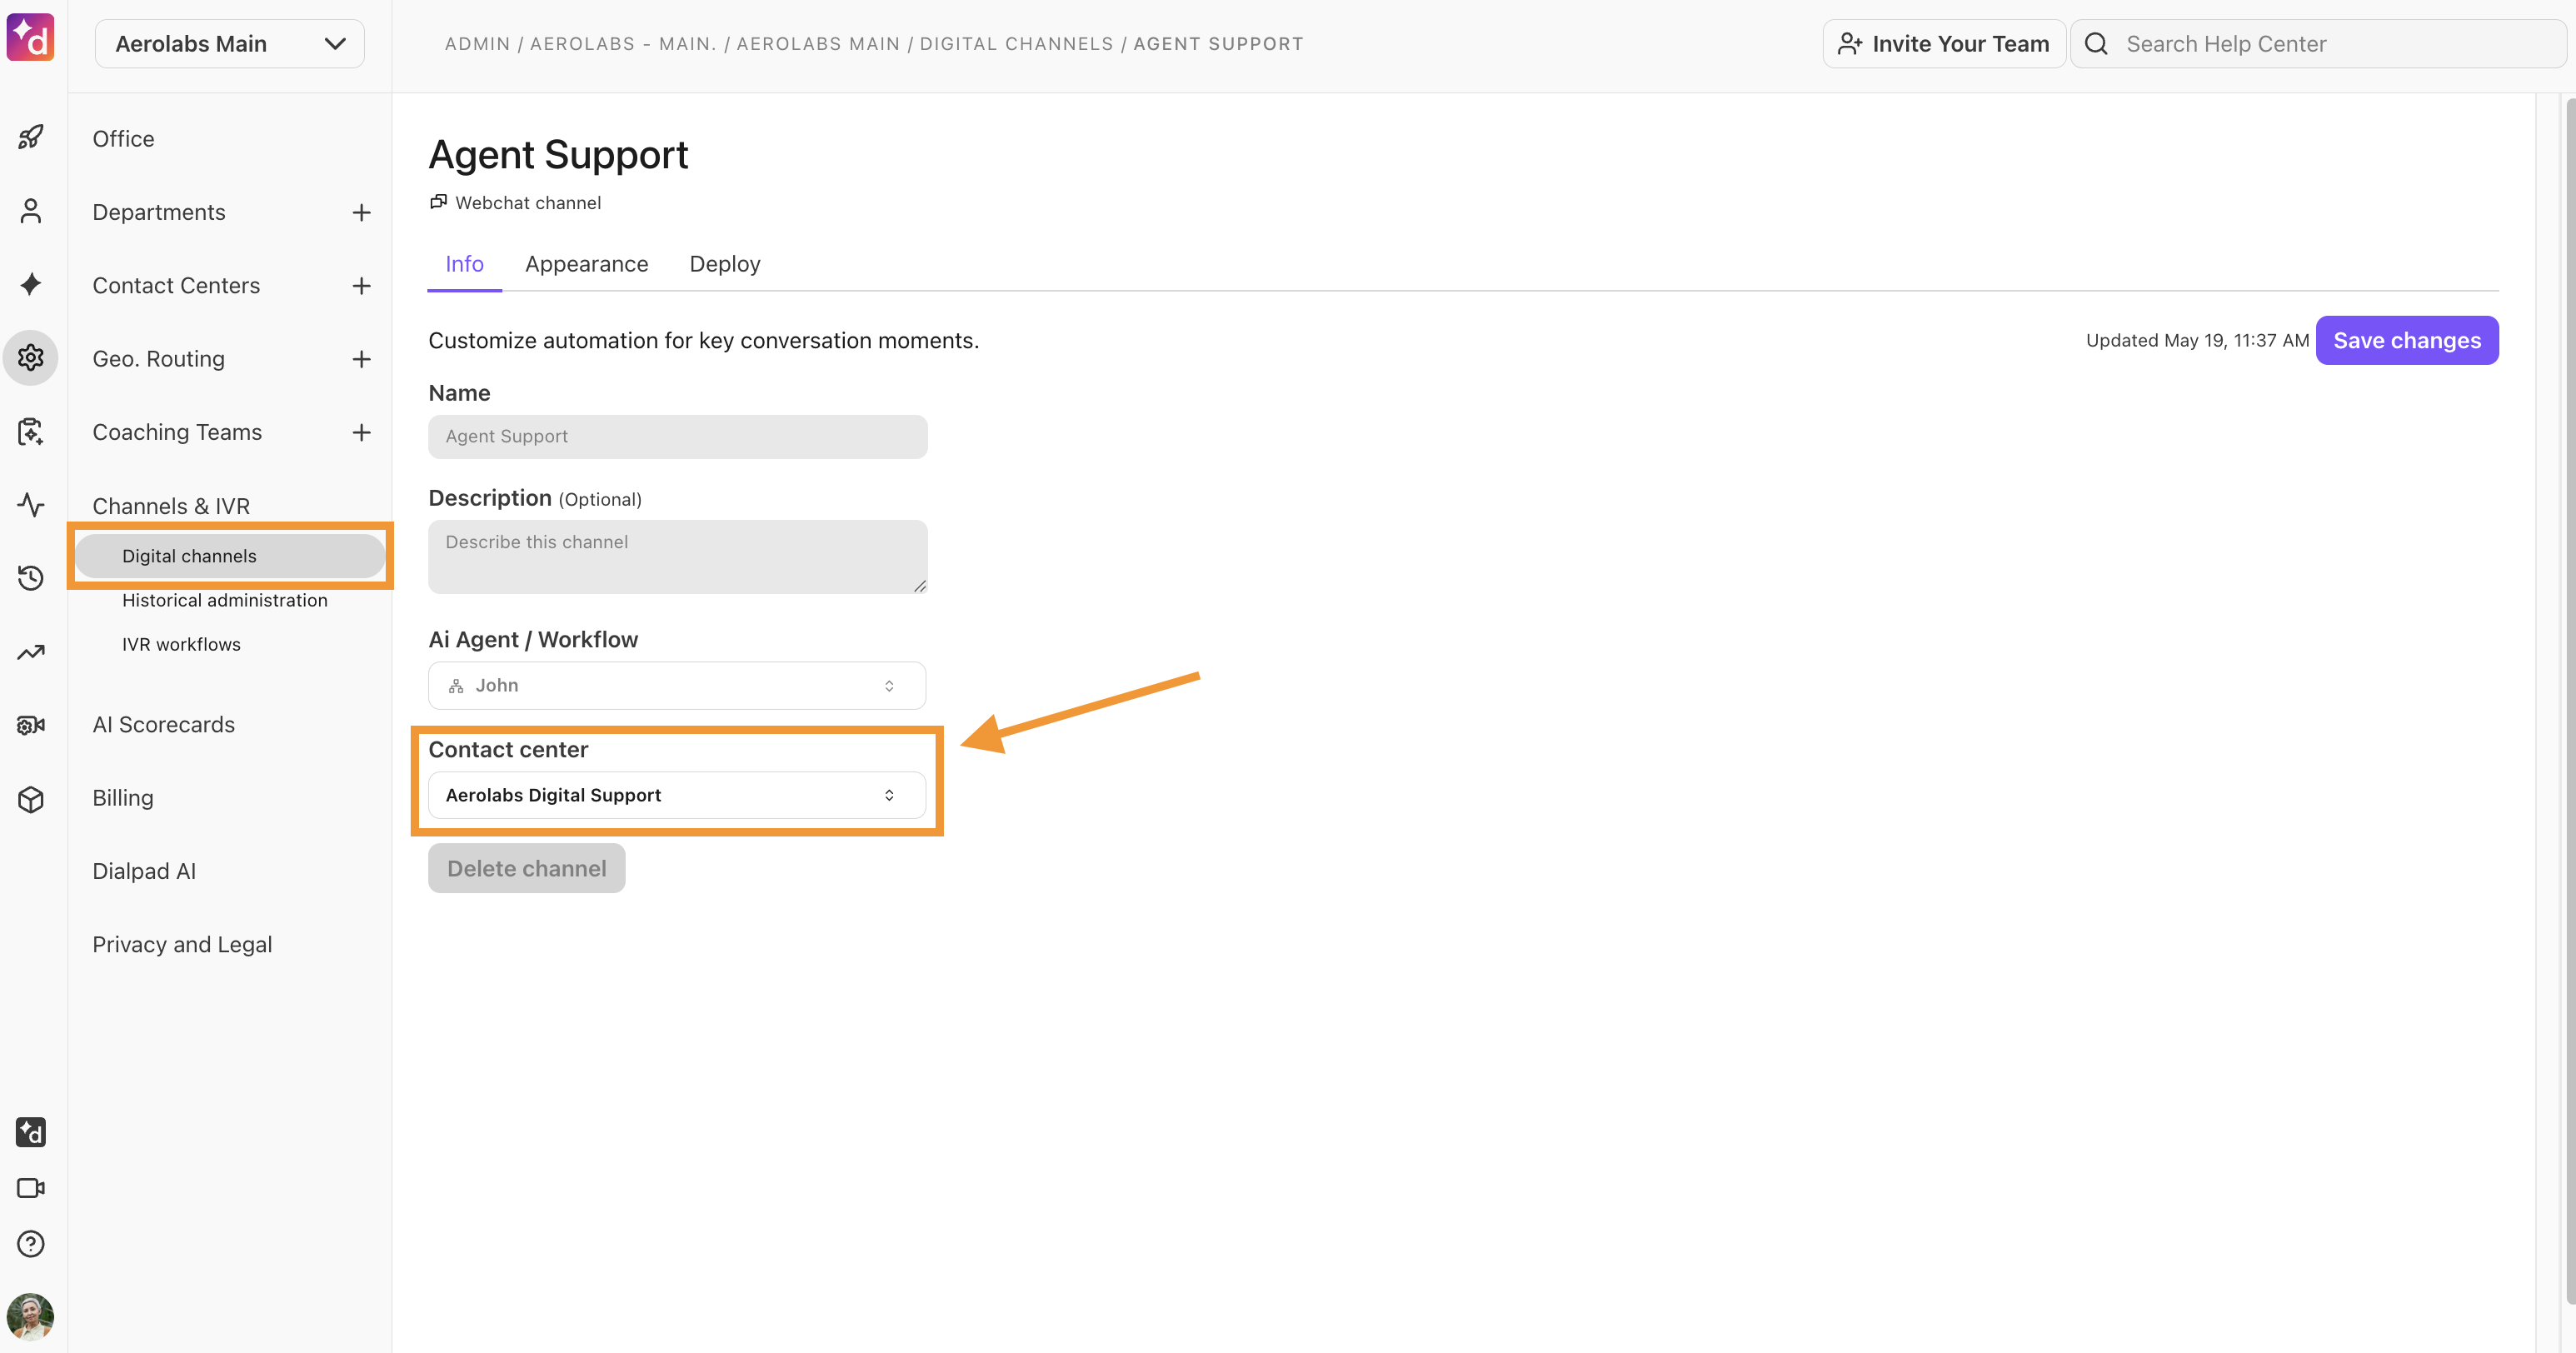The image size is (2576, 1353).
Task: Switch to the Info tab
Action: pyautogui.click(x=464, y=264)
